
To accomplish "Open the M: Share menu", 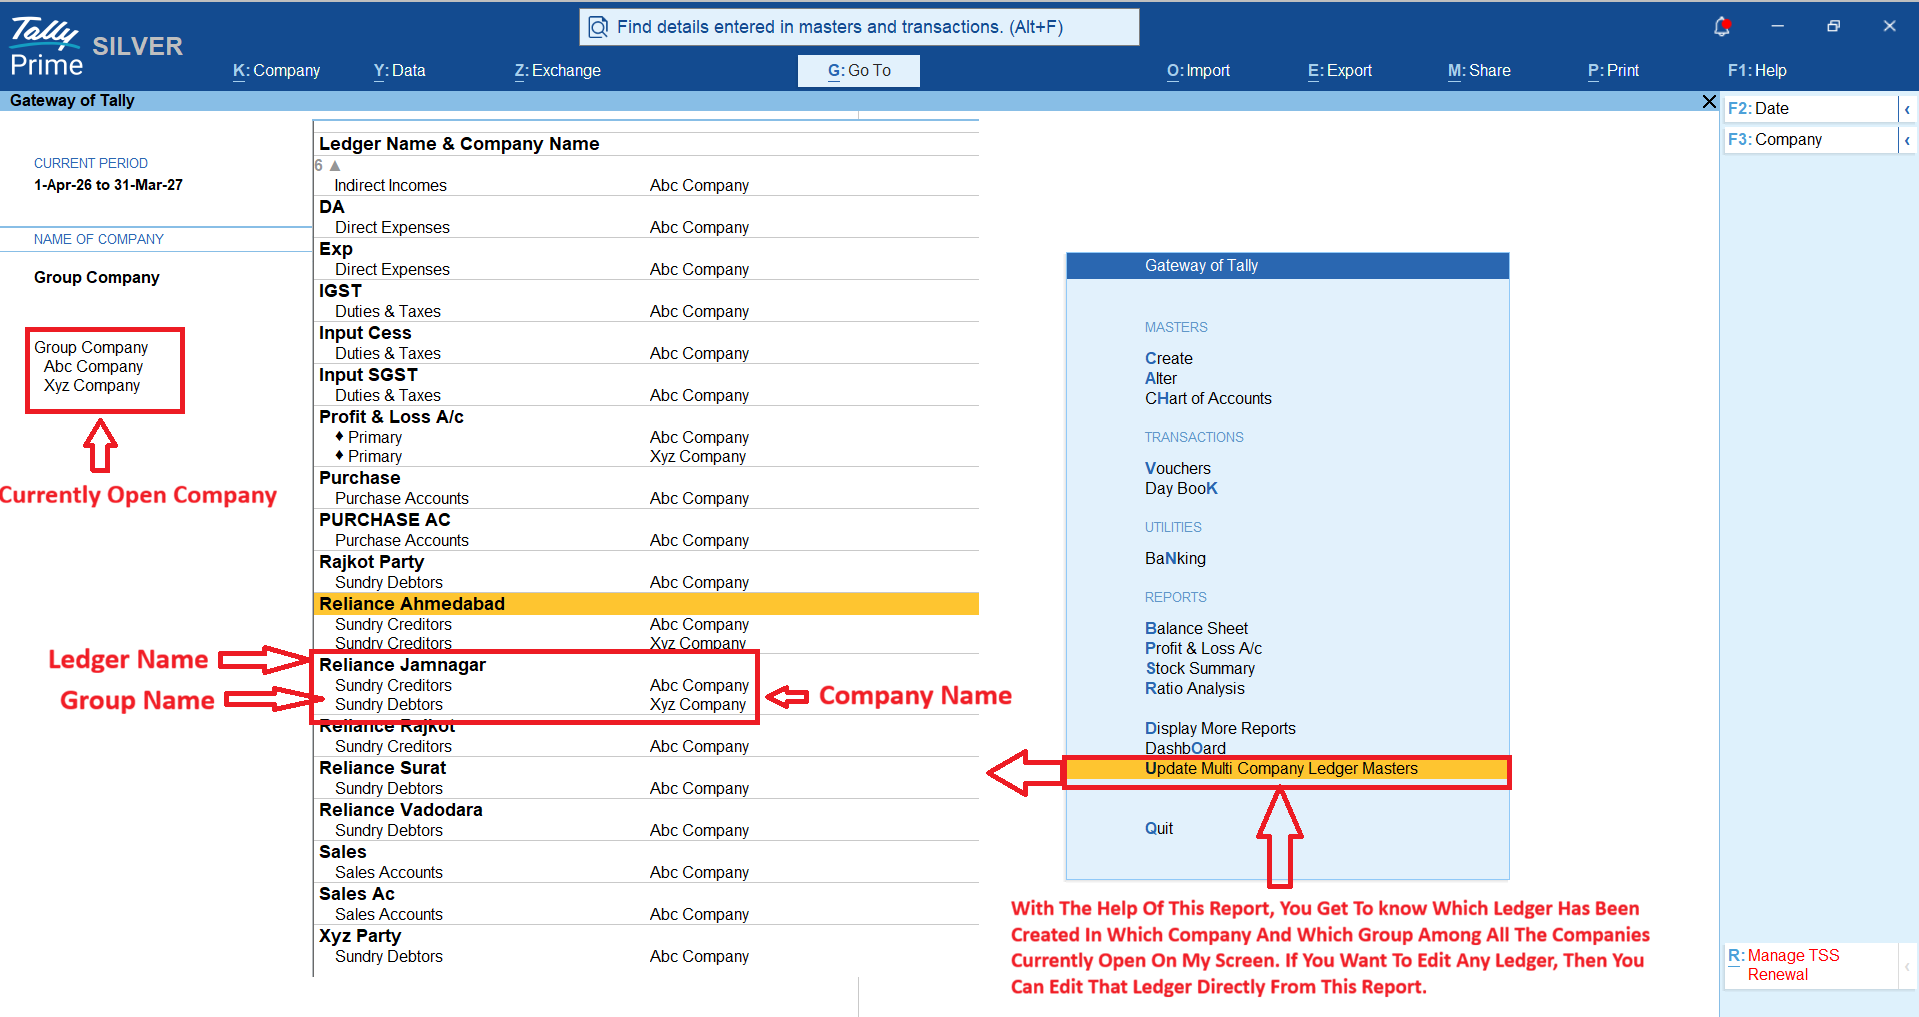I will pyautogui.click(x=1479, y=71).
